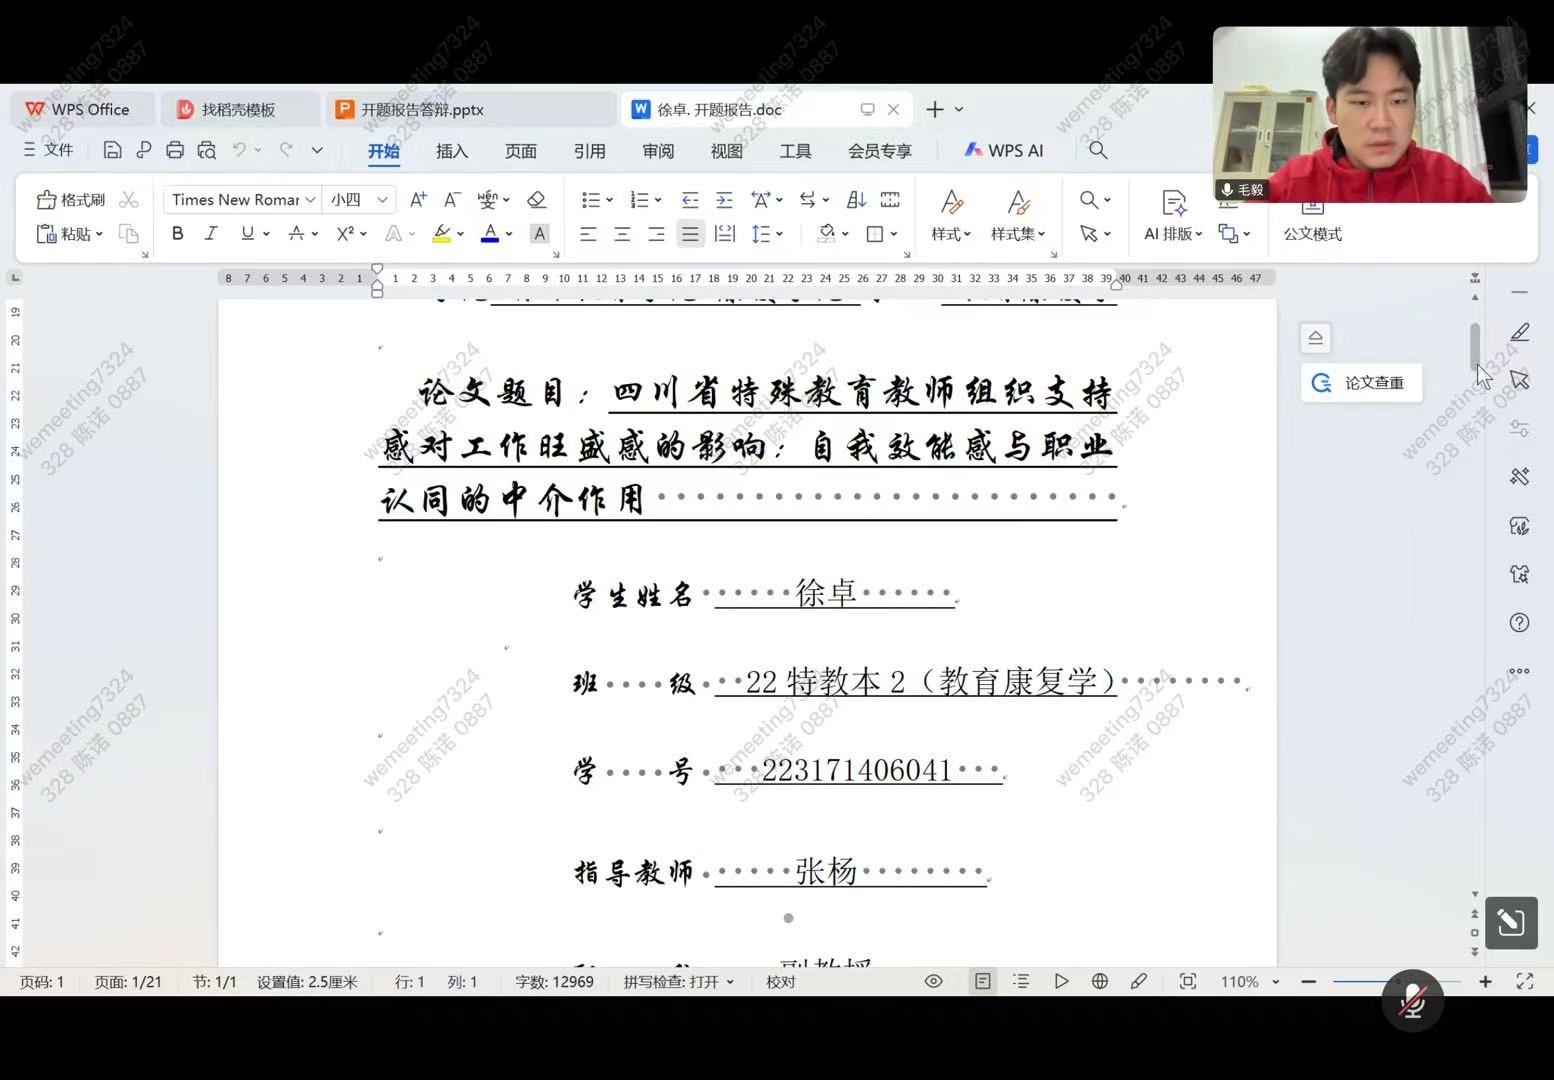
Task: Click the 论文查重 button
Action: pyautogui.click(x=1361, y=383)
